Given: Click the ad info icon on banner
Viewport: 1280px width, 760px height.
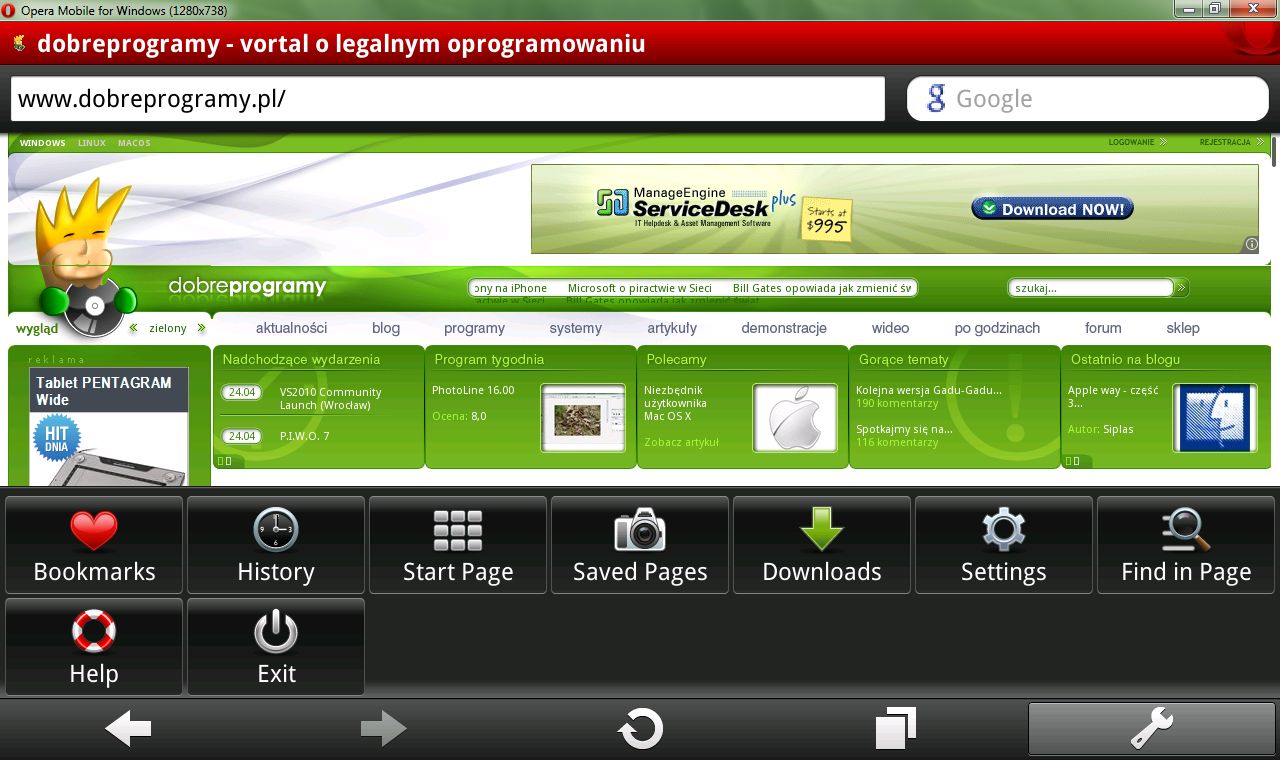Looking at the screenshot, I should click(x=1251, y=244).
